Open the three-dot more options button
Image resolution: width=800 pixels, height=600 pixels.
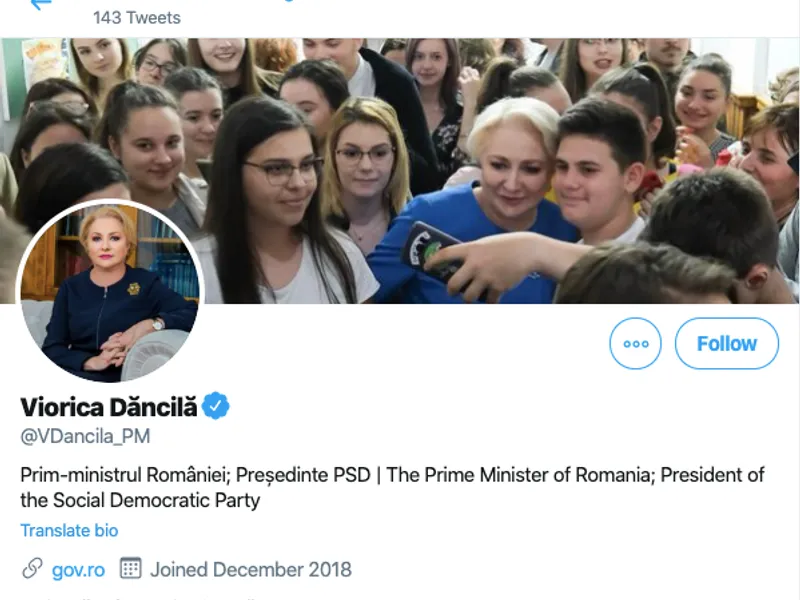coord(635,343)
